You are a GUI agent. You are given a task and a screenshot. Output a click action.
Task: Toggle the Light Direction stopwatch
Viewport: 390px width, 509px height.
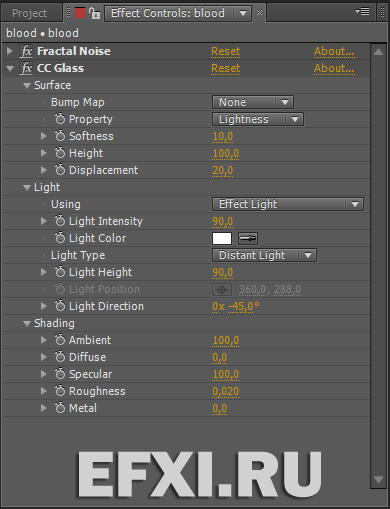(60, 306)
